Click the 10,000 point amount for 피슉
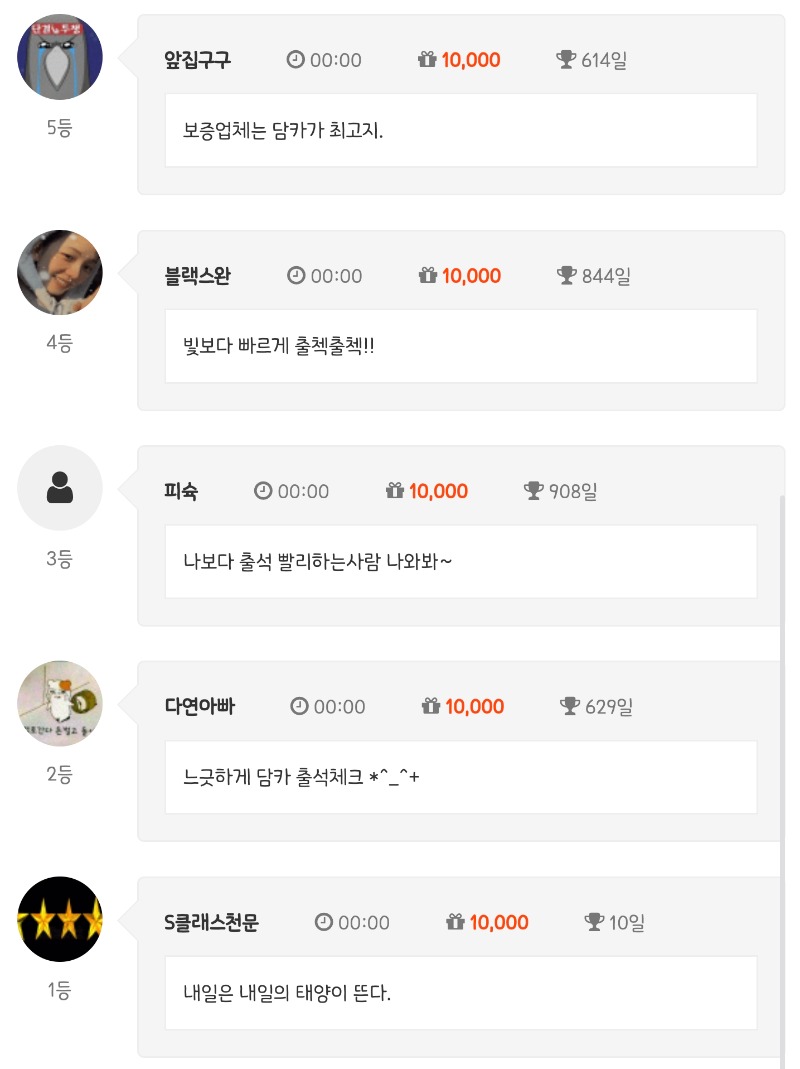 [x=438, y=491]
